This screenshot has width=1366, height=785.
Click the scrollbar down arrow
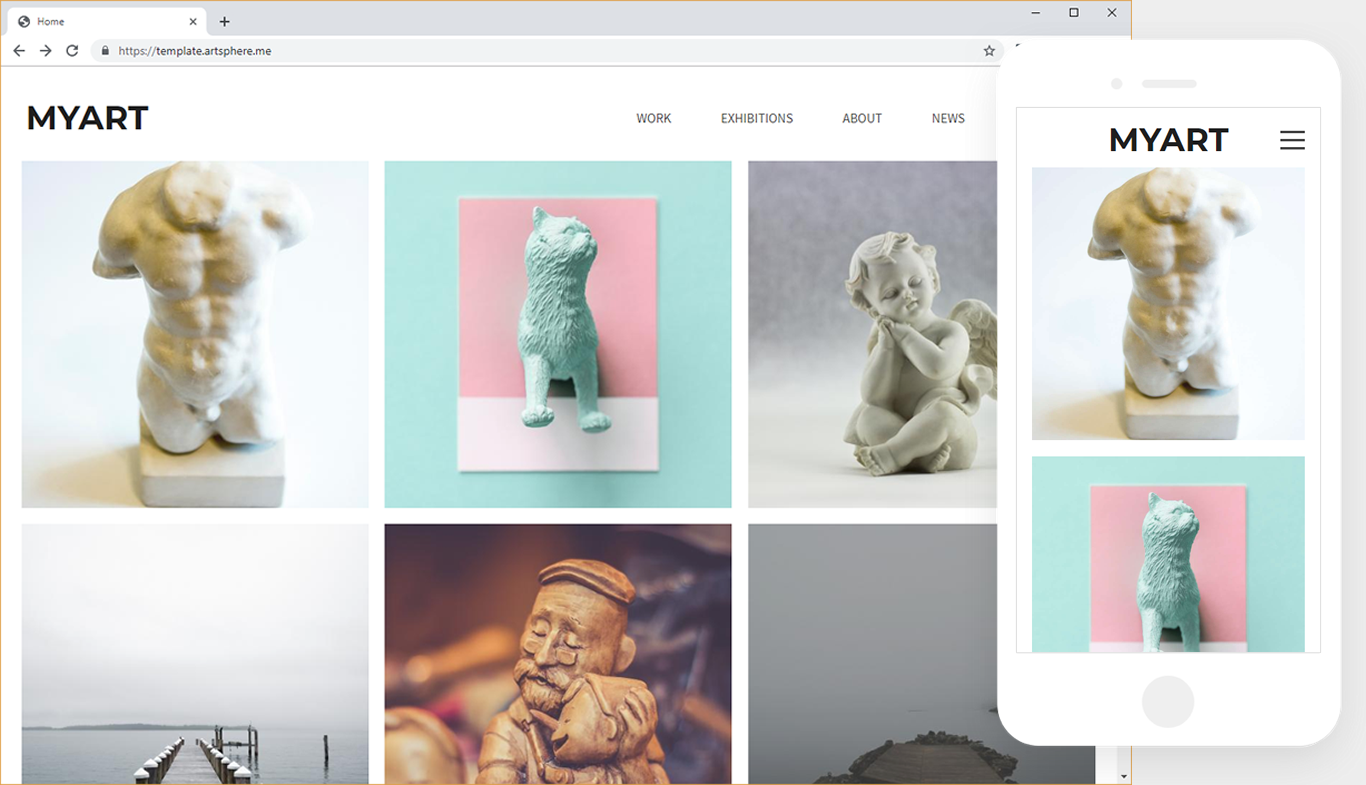coord(1123,776)
